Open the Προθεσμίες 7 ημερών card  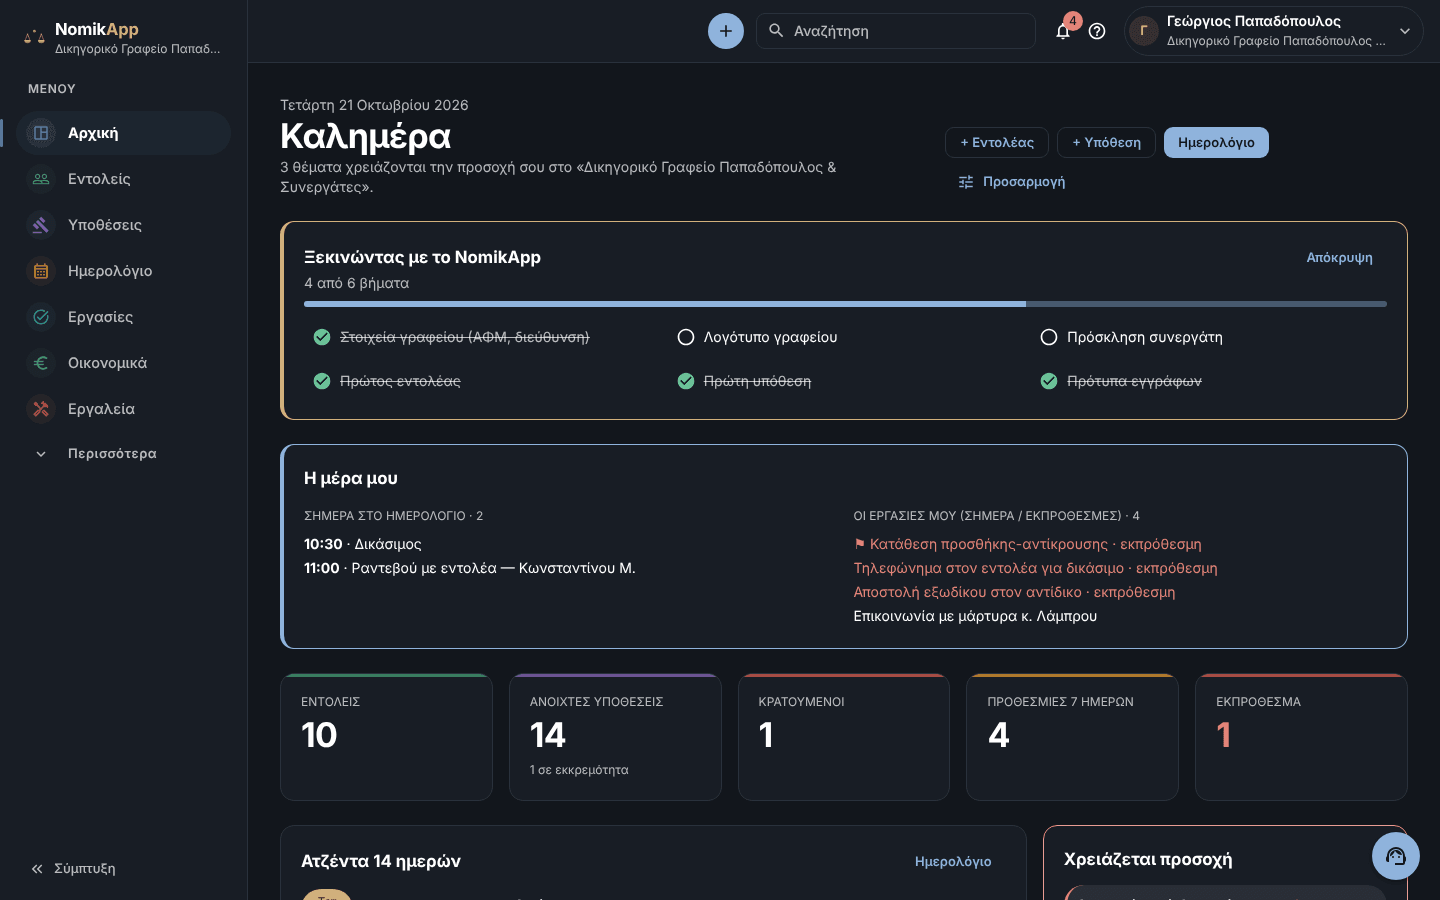pyautogui.click(x=1072, y=737)
